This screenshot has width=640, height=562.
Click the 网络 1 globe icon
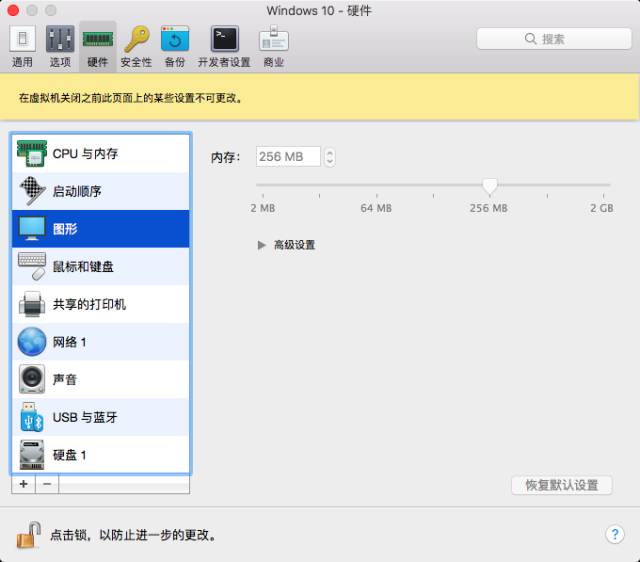tap(32, 342)
